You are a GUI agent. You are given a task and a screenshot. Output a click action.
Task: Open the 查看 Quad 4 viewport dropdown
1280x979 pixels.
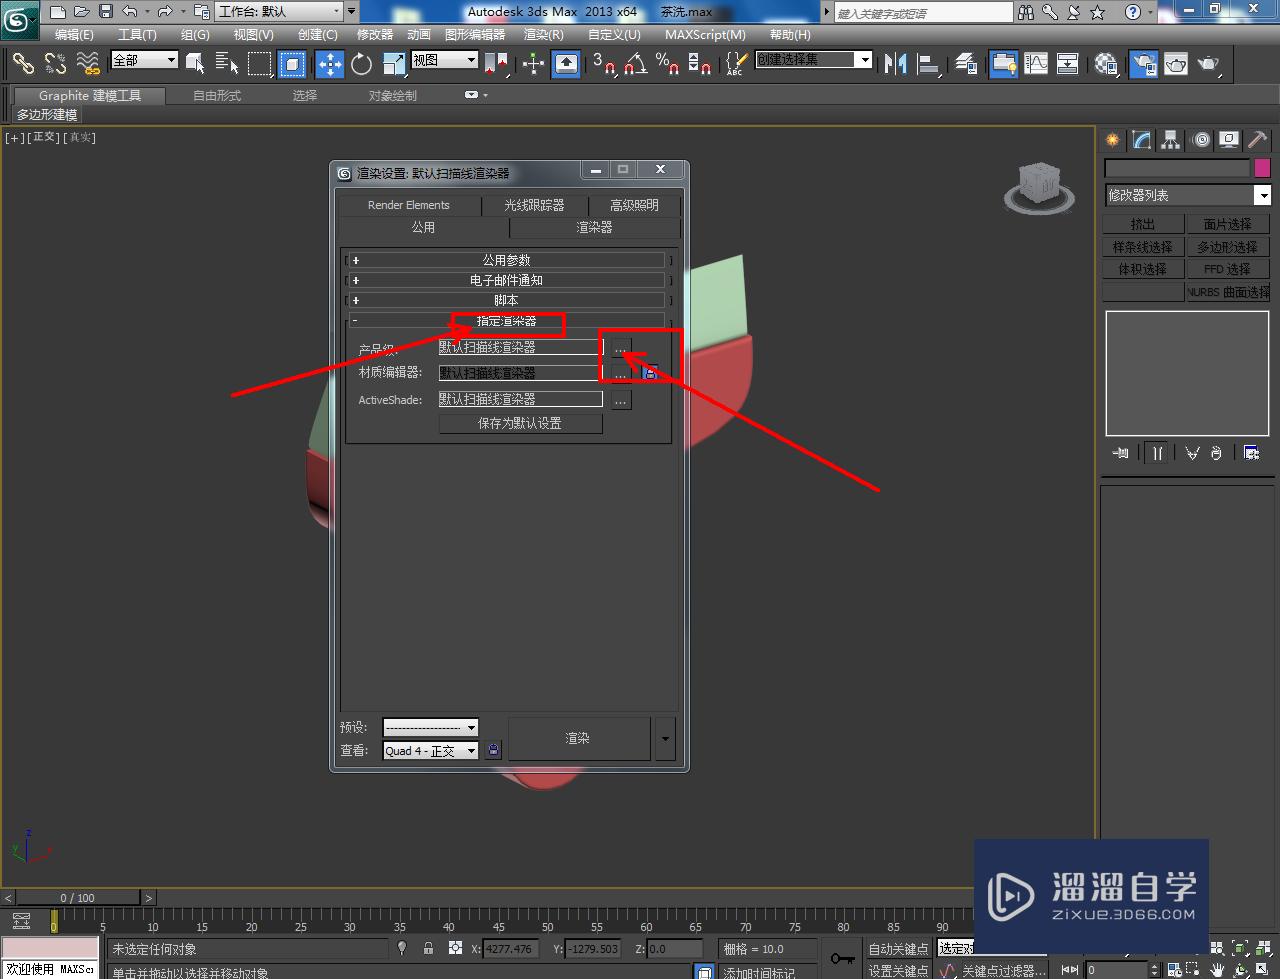(x=431, y=750)
